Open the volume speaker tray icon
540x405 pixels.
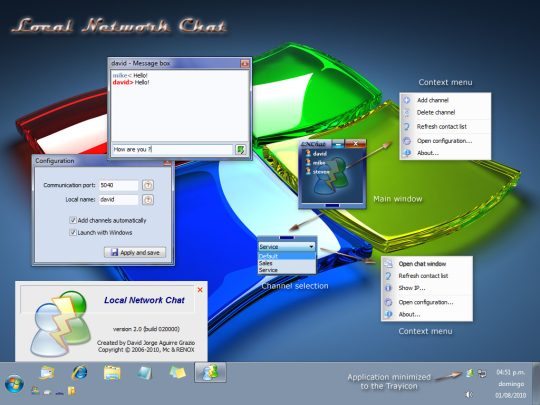469,394
